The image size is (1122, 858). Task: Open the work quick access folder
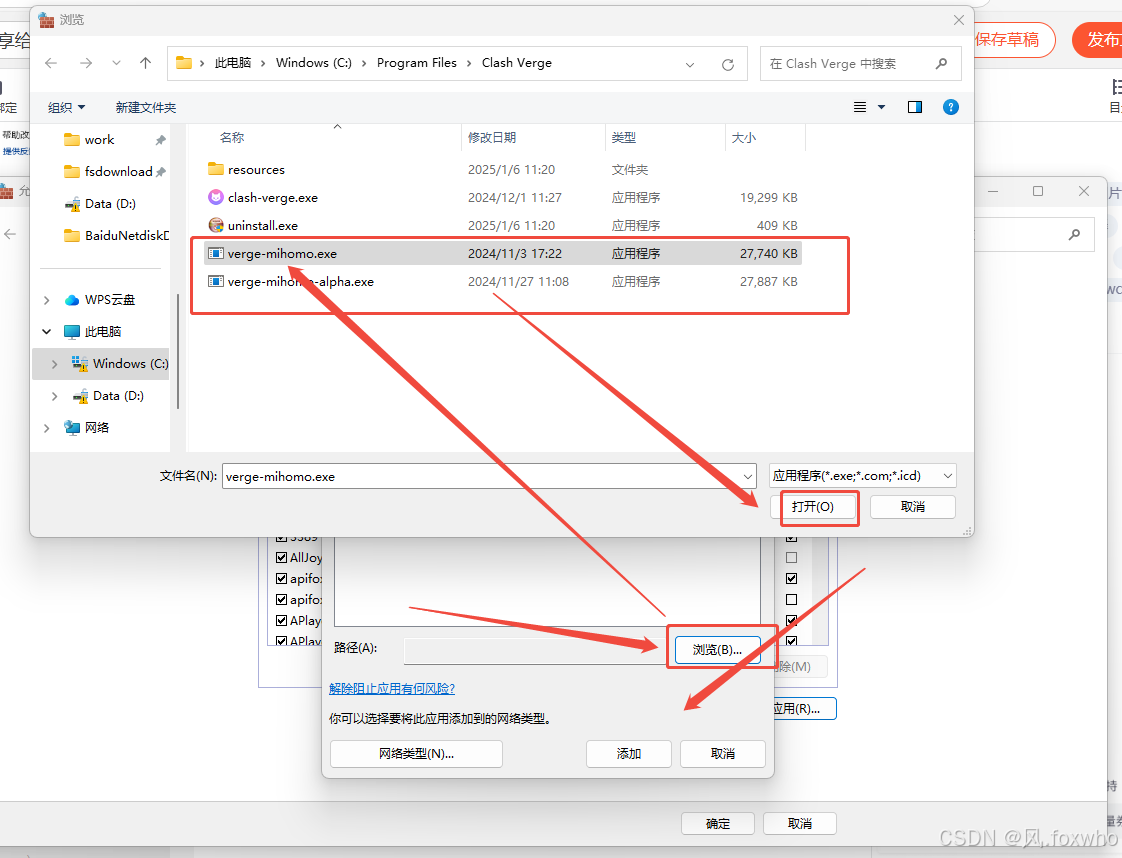pyautogui.click(x=99, y=140)
